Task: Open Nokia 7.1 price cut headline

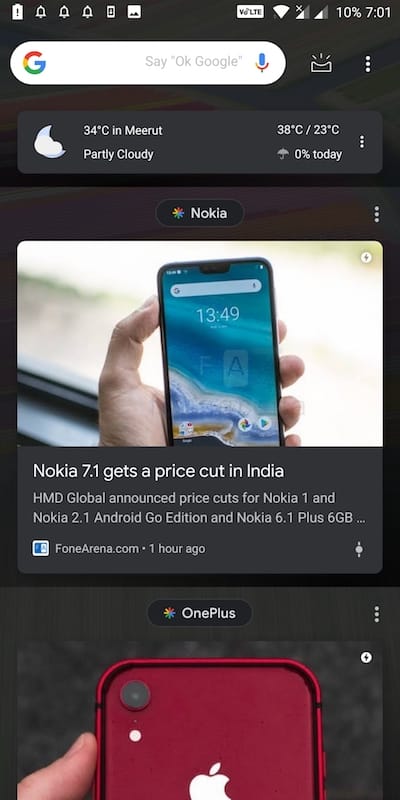Action: pos(158,470)
